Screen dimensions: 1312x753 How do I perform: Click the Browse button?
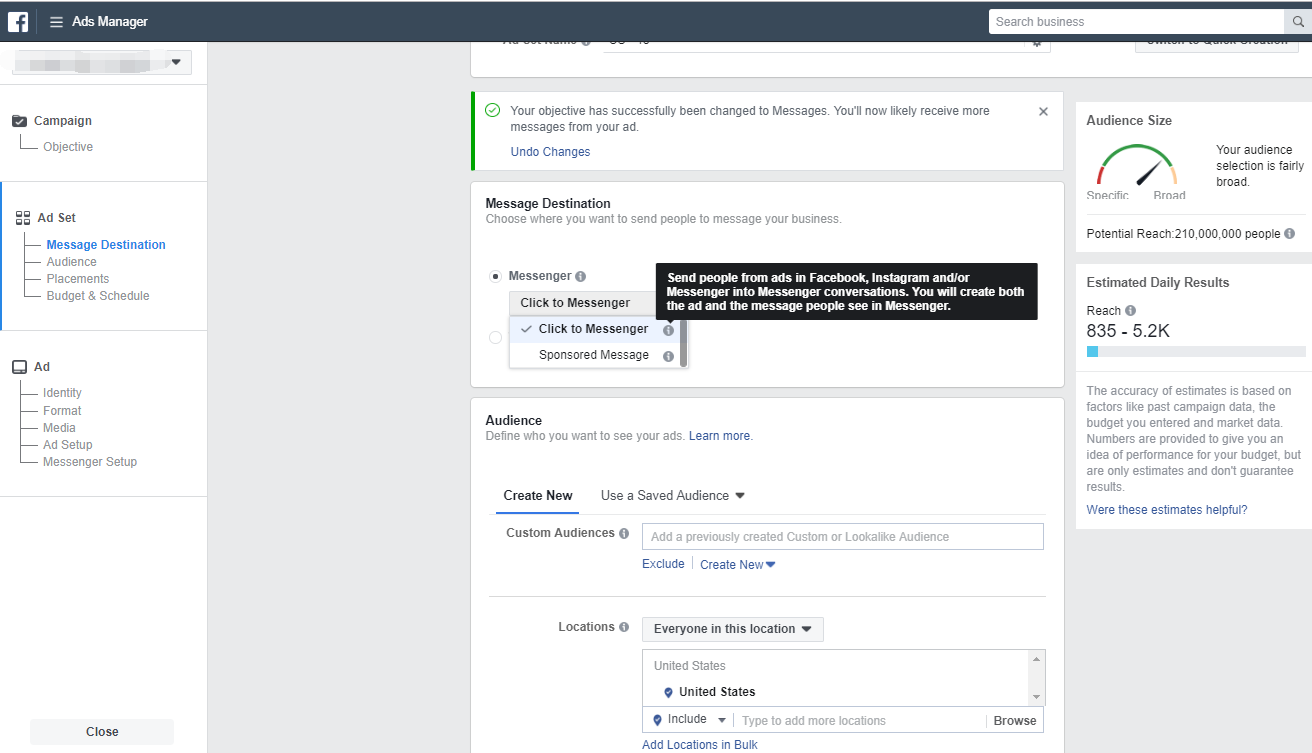[x=1015, y=721]
